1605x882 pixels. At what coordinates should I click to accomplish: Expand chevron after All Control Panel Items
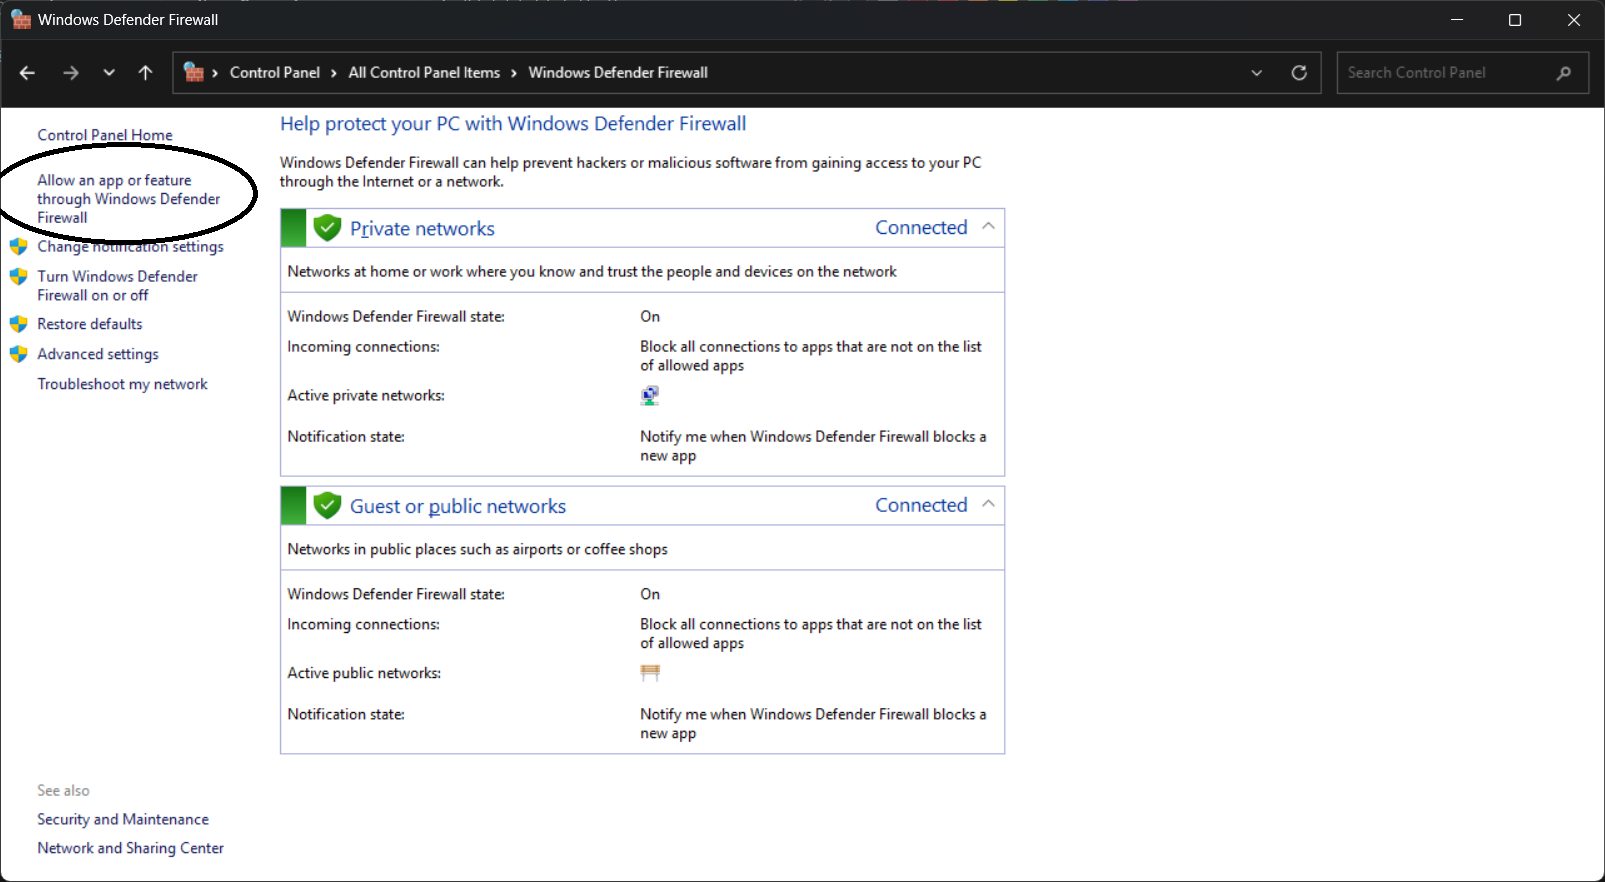pos(514,73)
